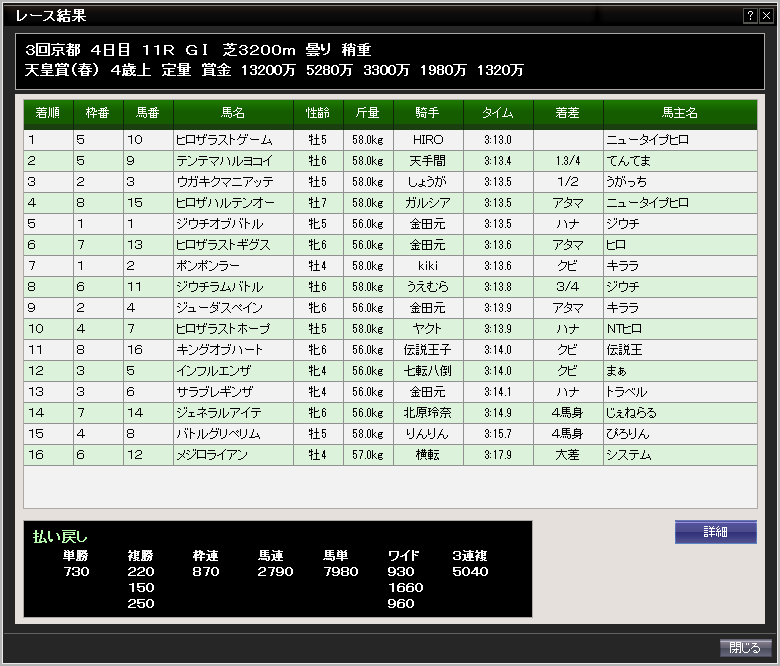Screen dimensions: 780x666
Task: Click the 3連複 payout value 5040
Action: tap(471, 571)
